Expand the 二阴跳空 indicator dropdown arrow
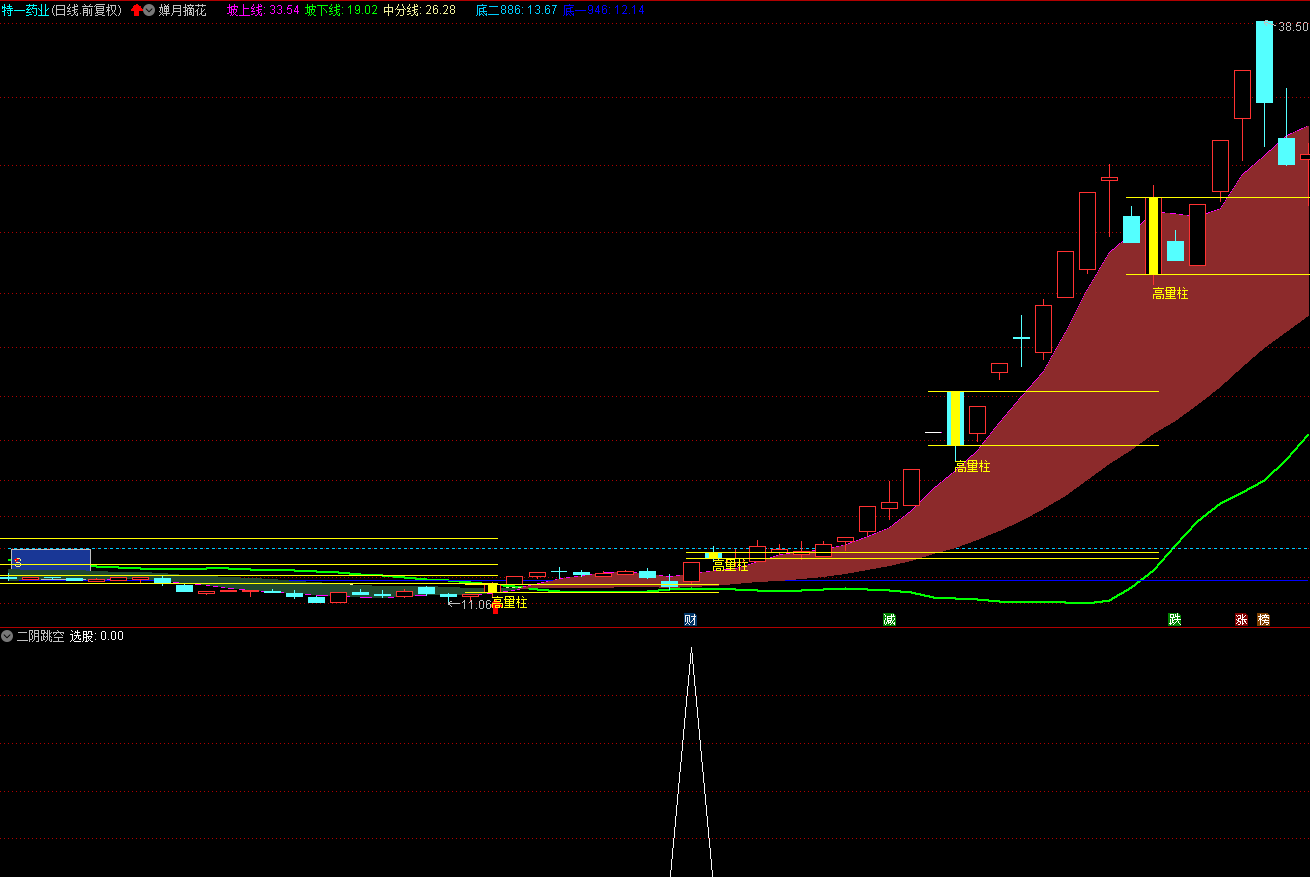The height and width of the screenshot is (877, 1310). point(7,636)
